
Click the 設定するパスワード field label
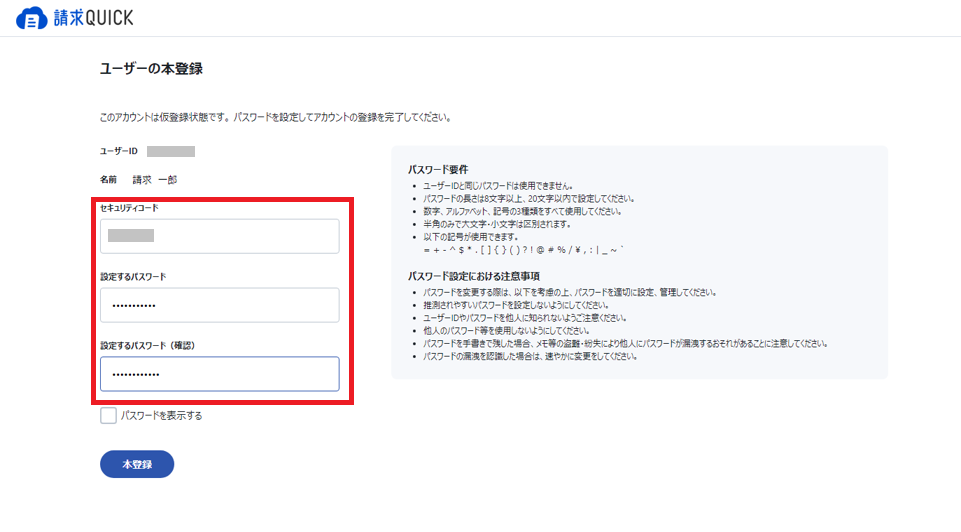pyautogui.click(x=133, y=276)
